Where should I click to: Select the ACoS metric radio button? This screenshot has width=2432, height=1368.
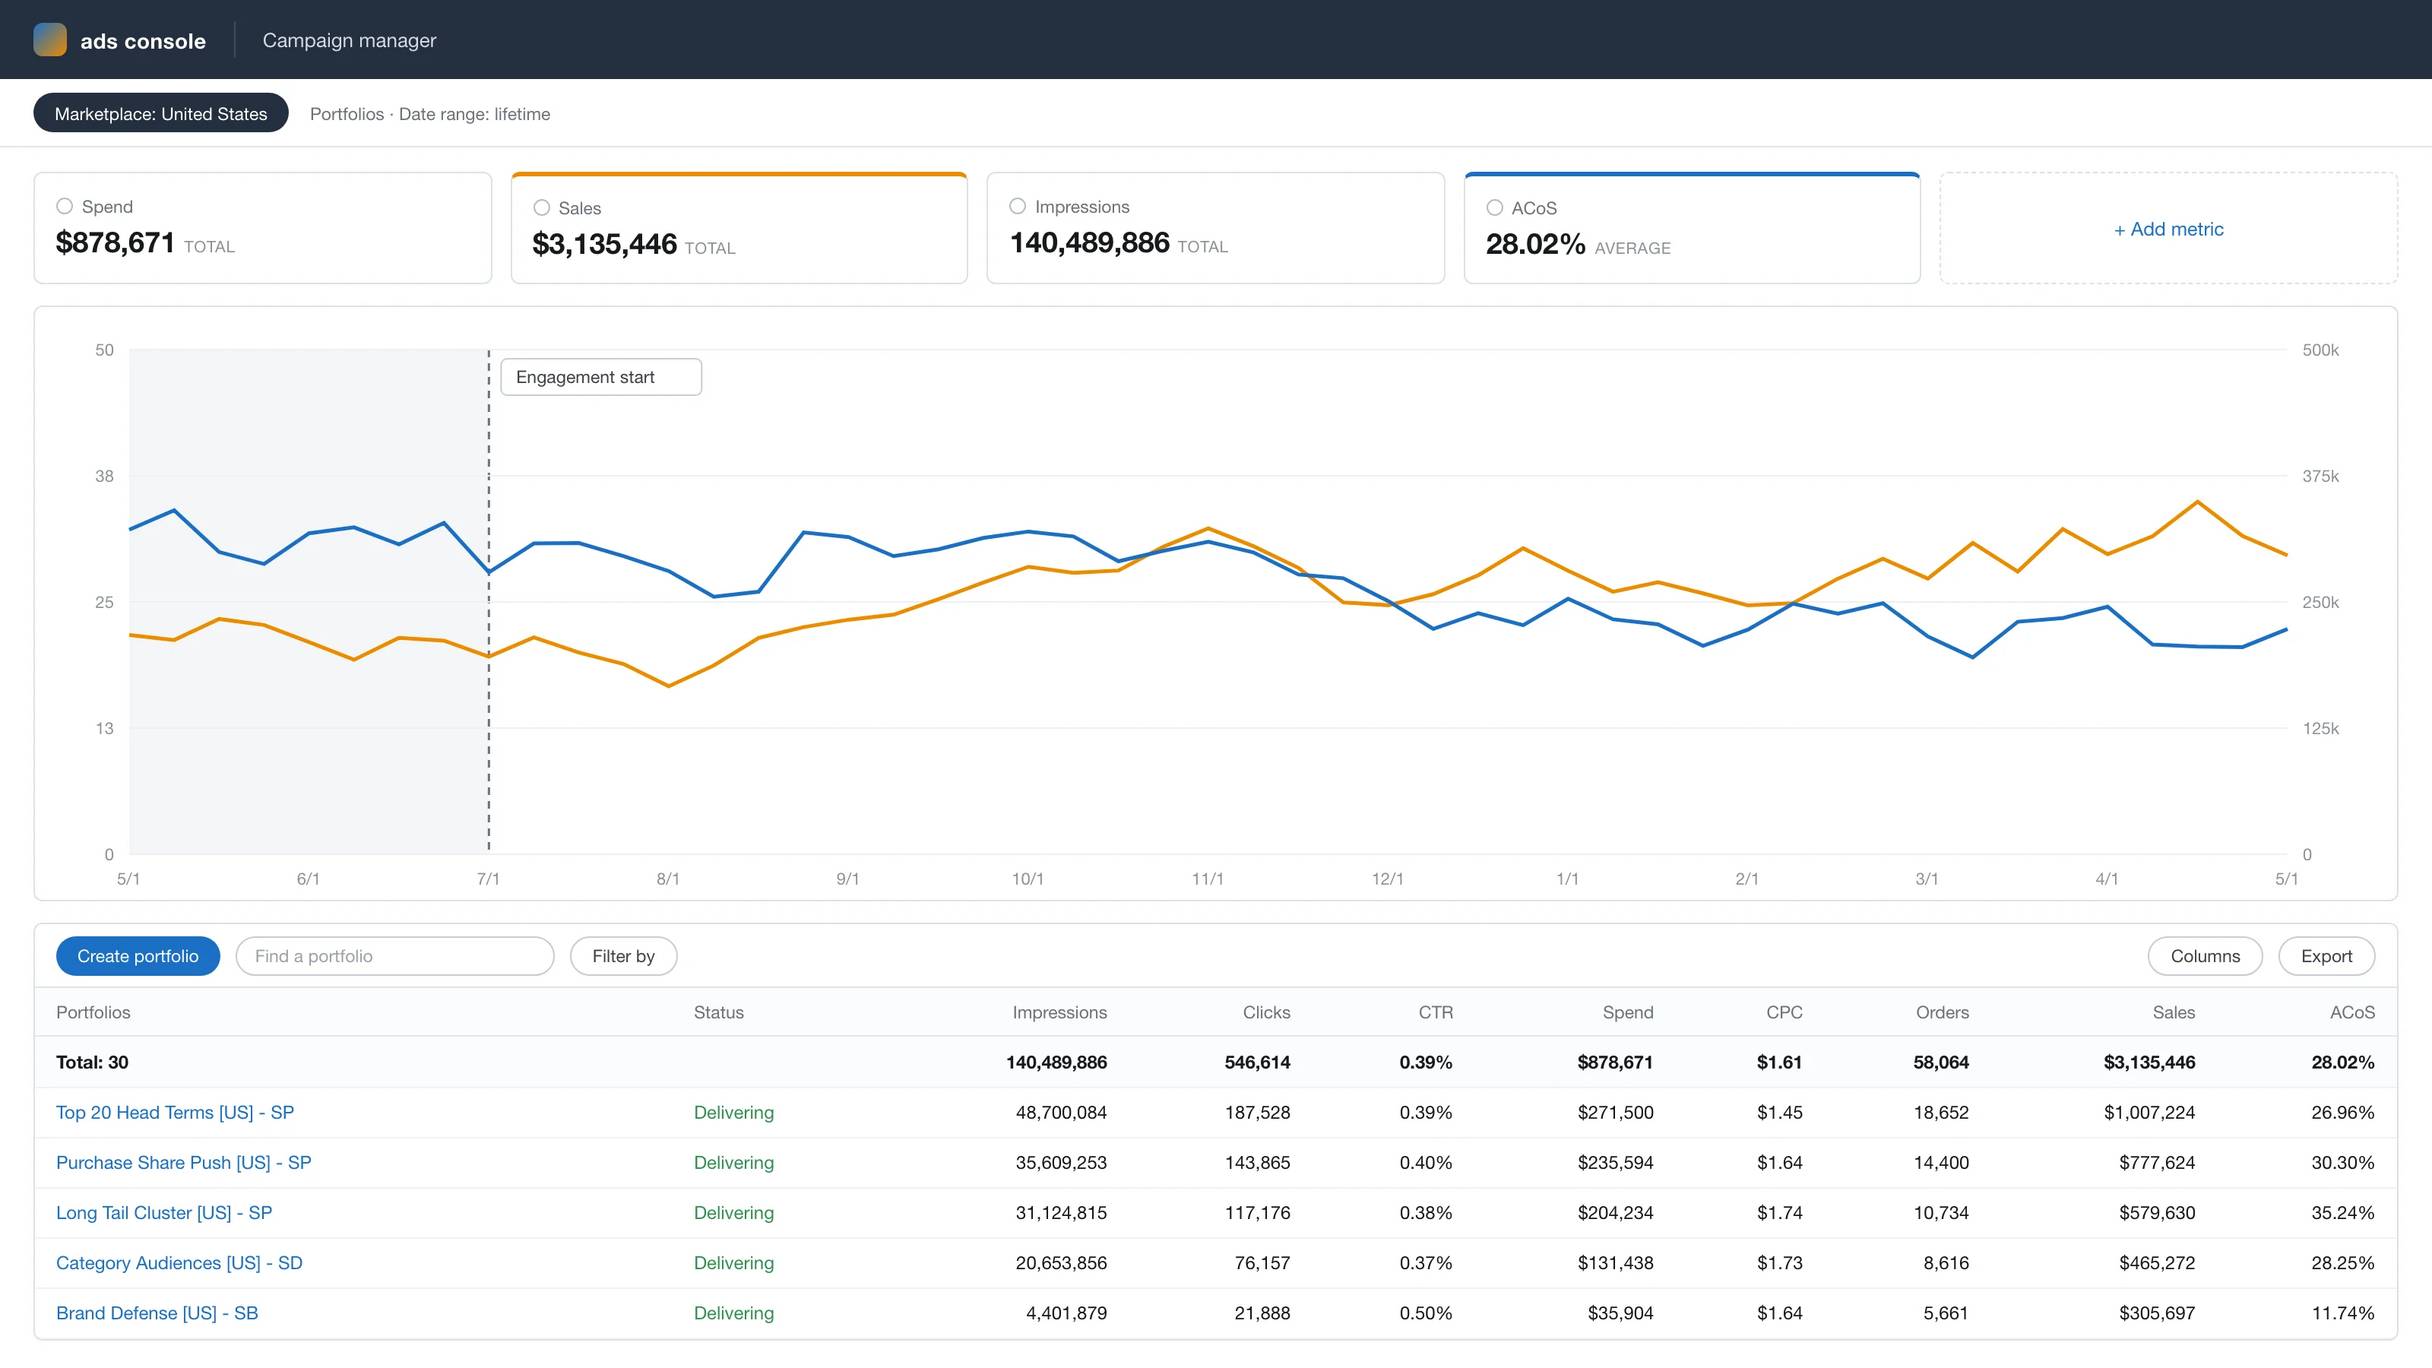click(1495, 207)
